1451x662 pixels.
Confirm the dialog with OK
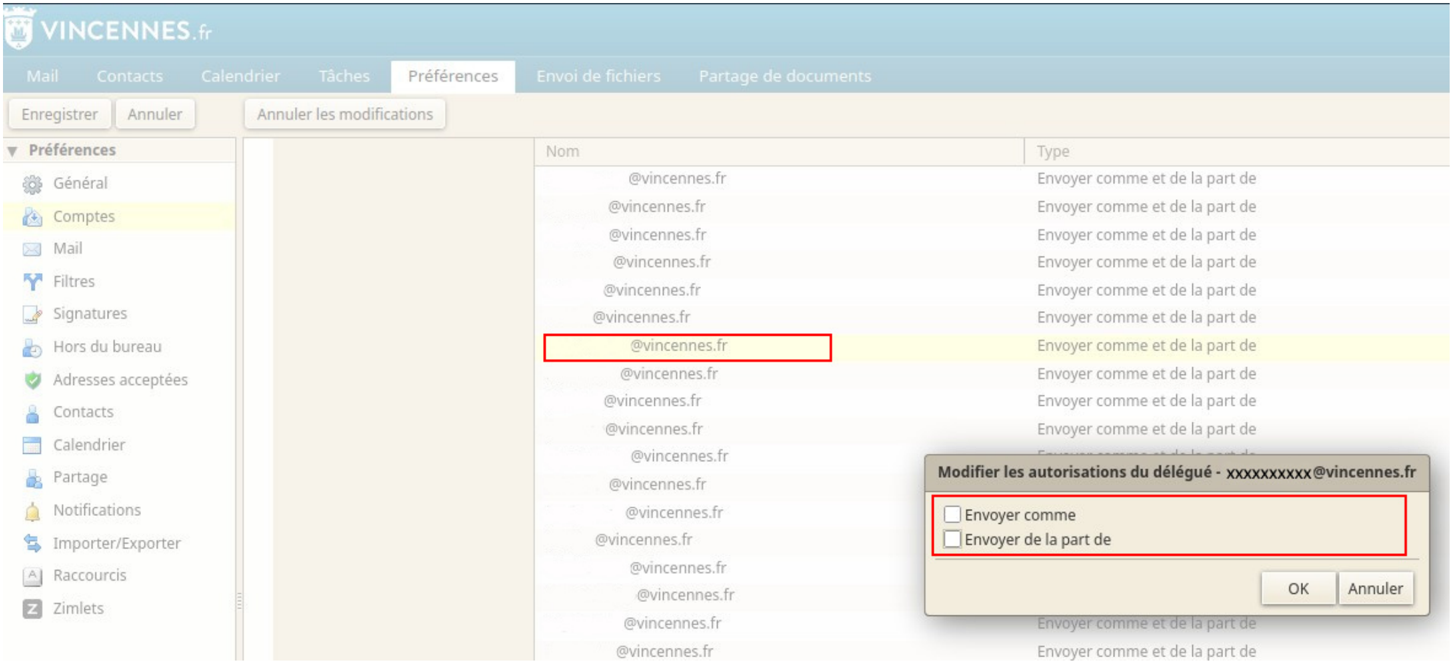click(x=1298, y=588)
